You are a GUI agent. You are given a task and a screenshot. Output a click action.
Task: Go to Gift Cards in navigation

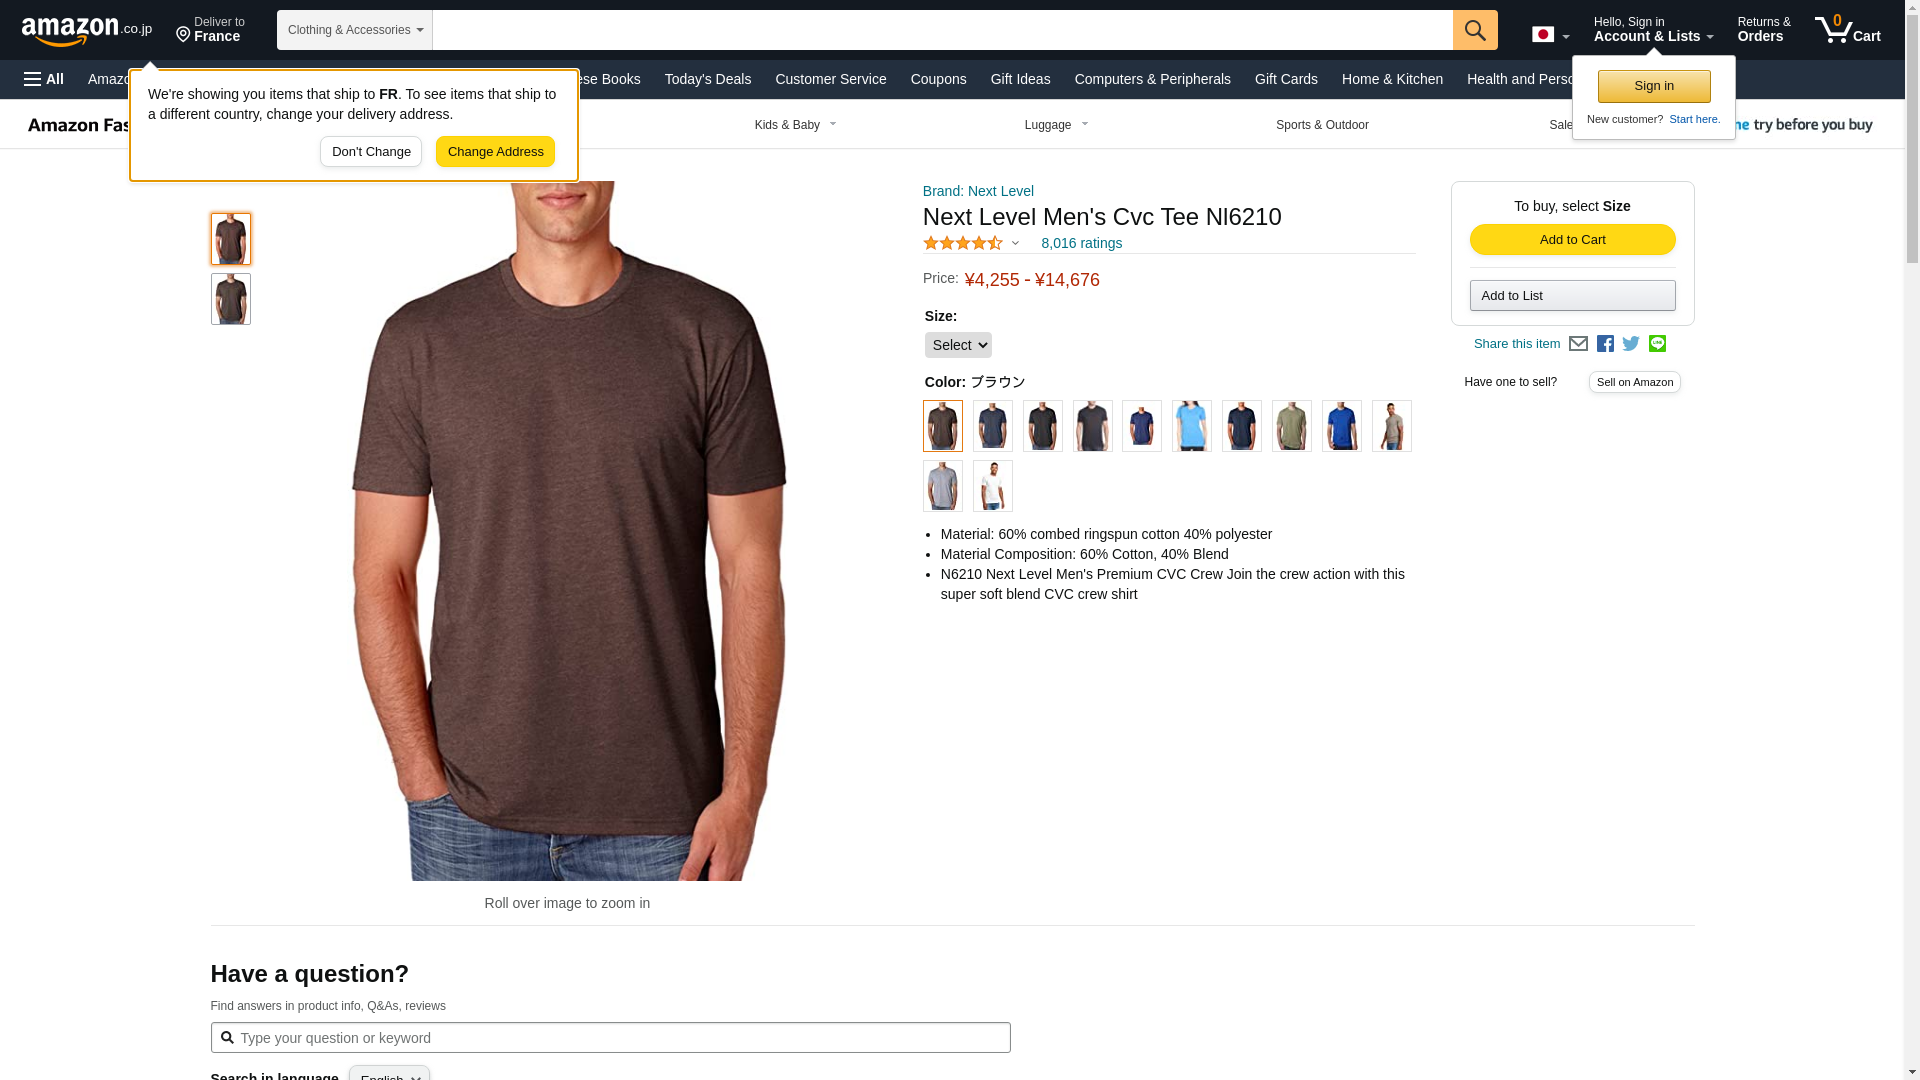point(1286,79)
